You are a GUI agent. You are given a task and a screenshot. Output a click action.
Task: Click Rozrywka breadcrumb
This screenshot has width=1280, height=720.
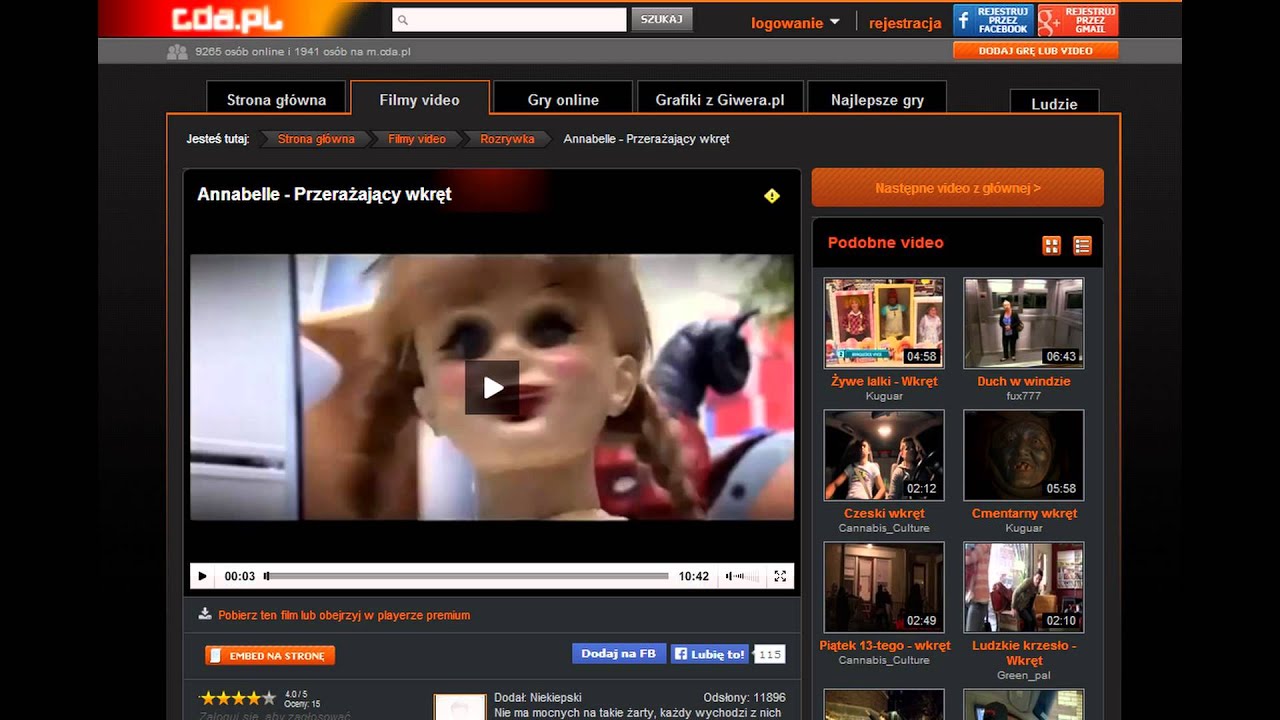[x=507, y=139]
